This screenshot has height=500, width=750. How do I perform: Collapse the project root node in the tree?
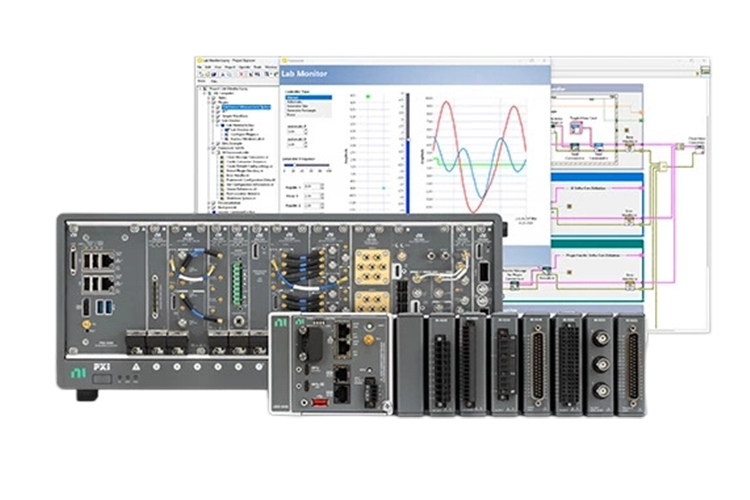(200, 89)
